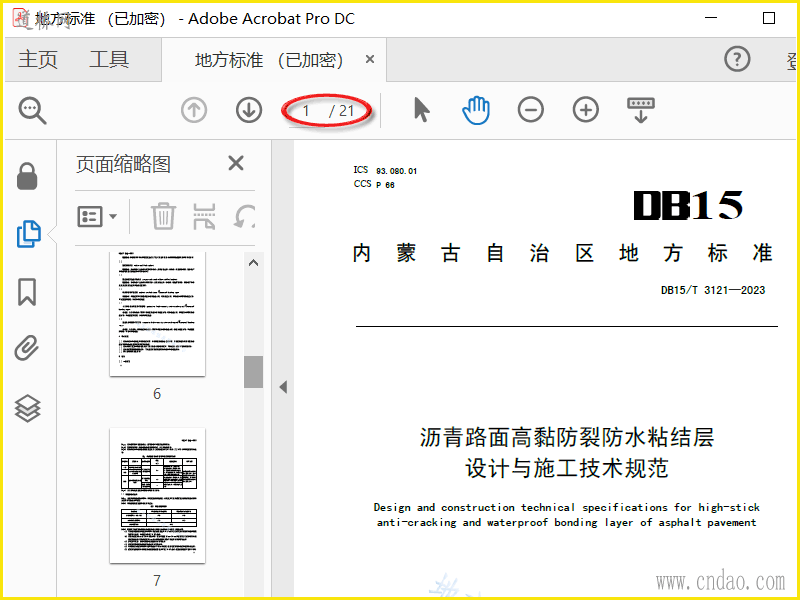800x600 pixels.
Task: Open the attachments paperclip panel
Action: tap(27, 349)
